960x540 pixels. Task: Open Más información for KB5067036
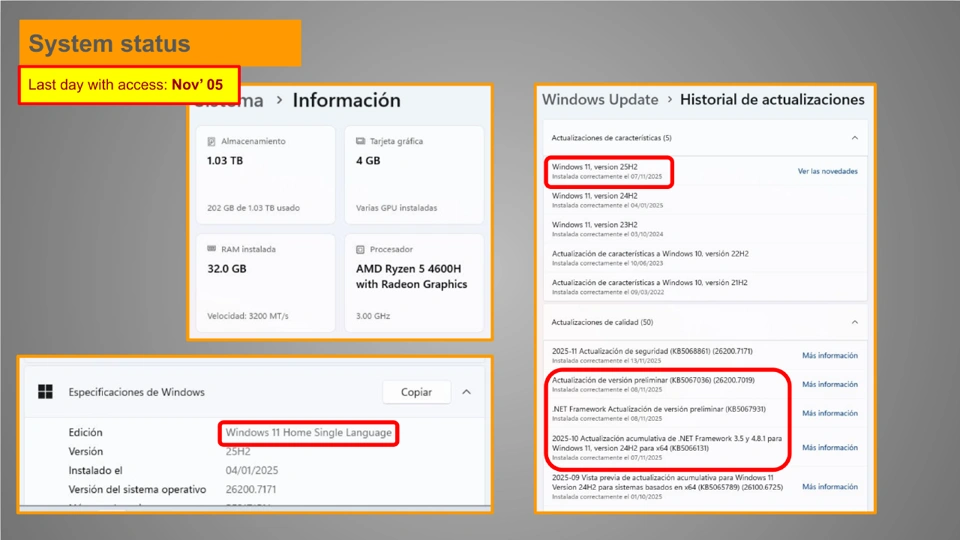coord(830,384)
